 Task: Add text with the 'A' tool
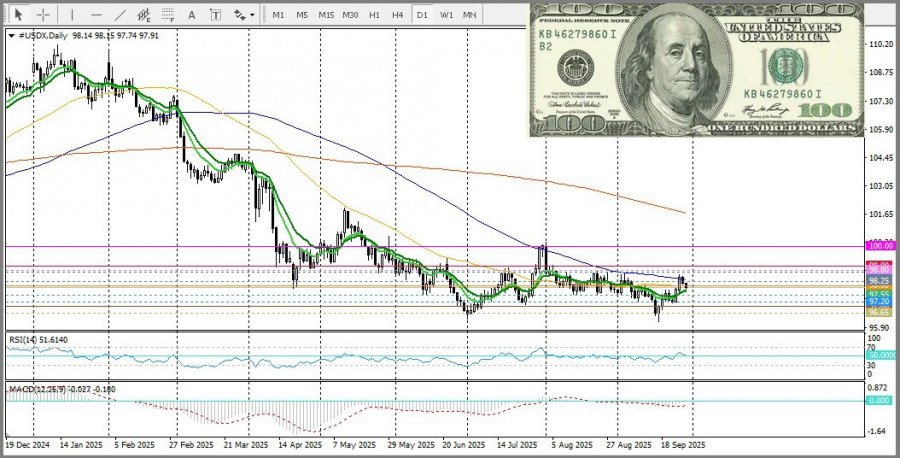[193, 15]
